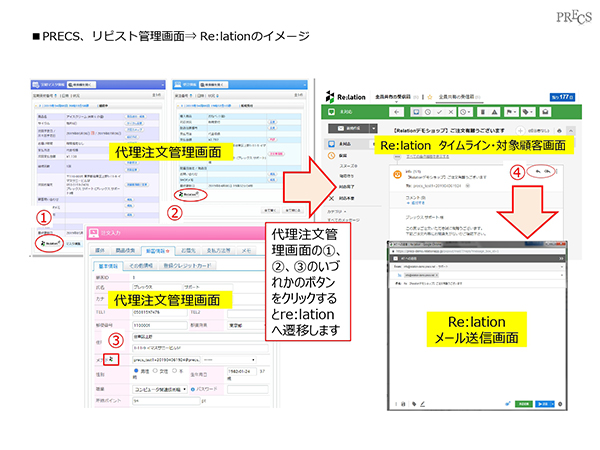Open the From address dropdown in mail window

pos(562,266)
